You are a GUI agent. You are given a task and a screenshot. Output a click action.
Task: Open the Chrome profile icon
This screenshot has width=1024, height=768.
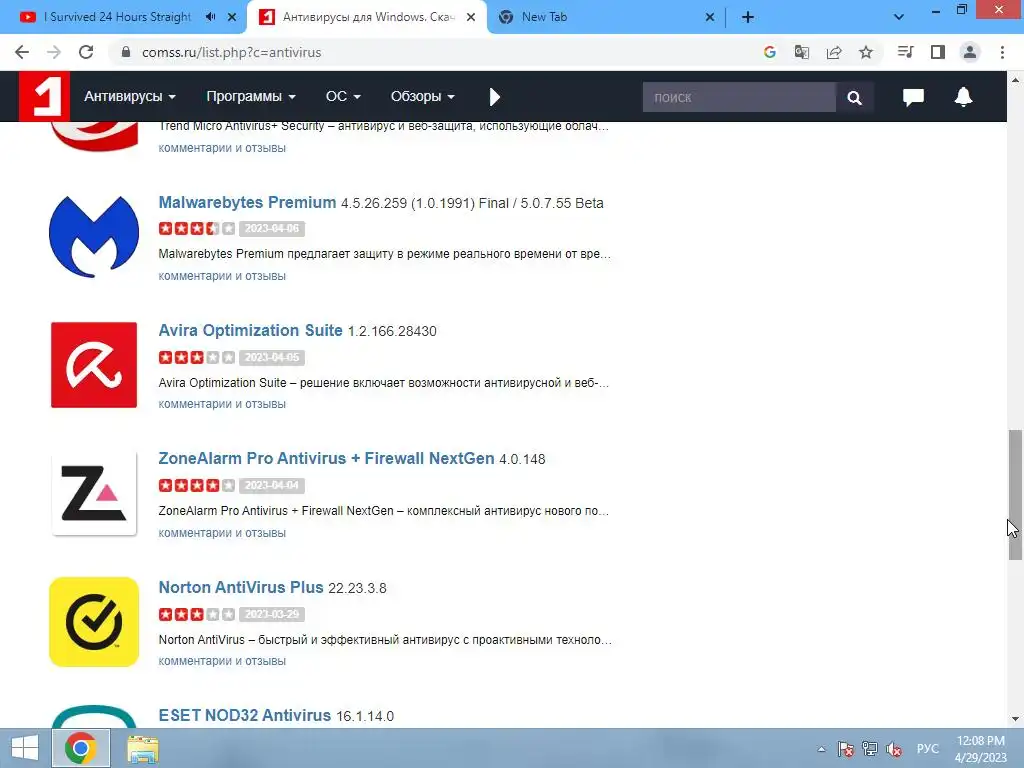(970, 52)
